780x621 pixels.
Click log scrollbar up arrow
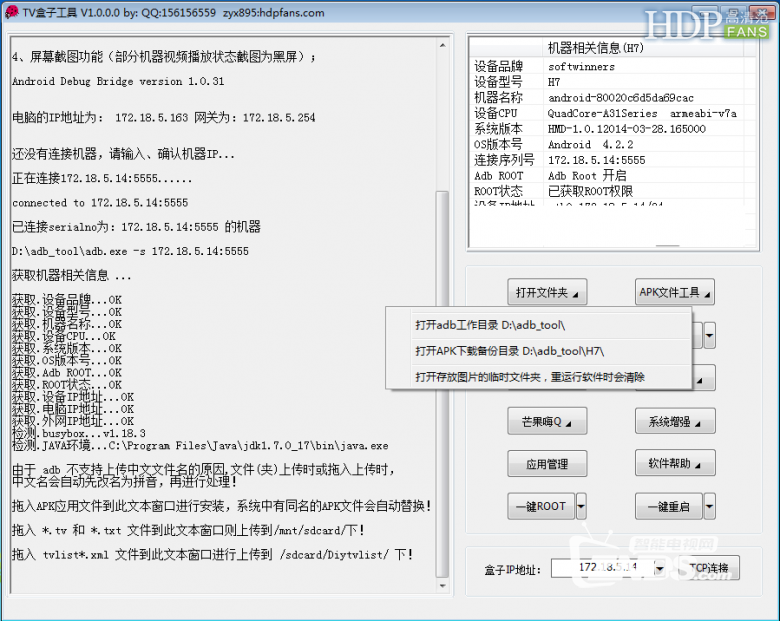click(x=442, y=45)
